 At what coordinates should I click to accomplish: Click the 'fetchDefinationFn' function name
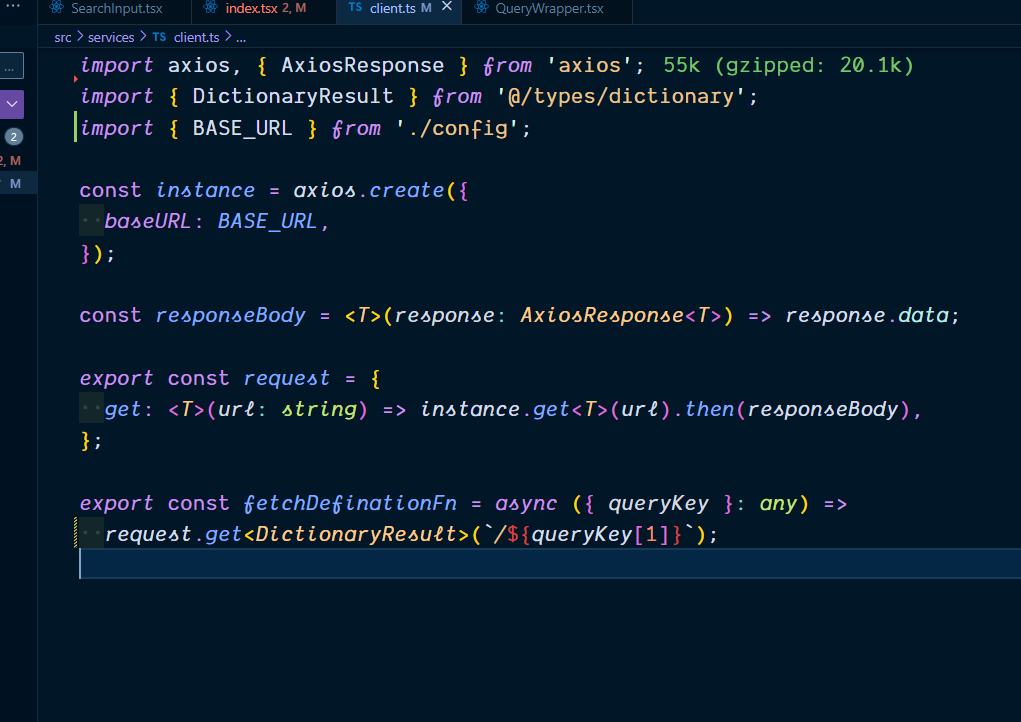click(350, 503)
